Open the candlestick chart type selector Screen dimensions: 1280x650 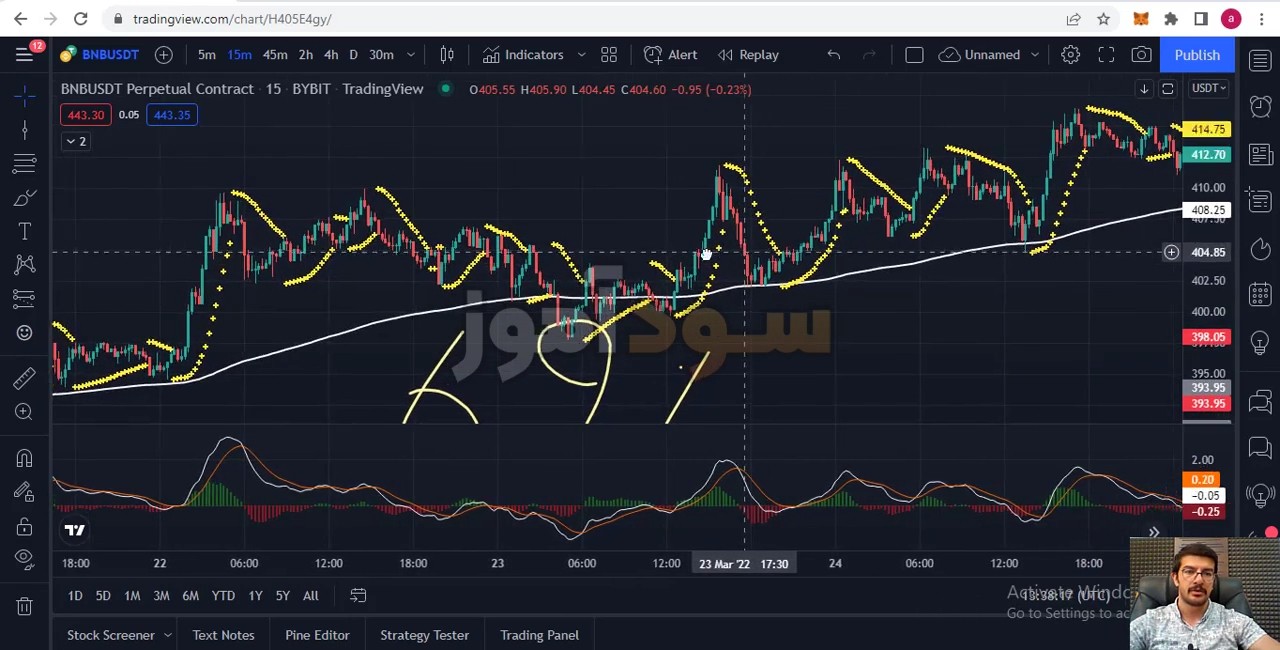(447, 55)
